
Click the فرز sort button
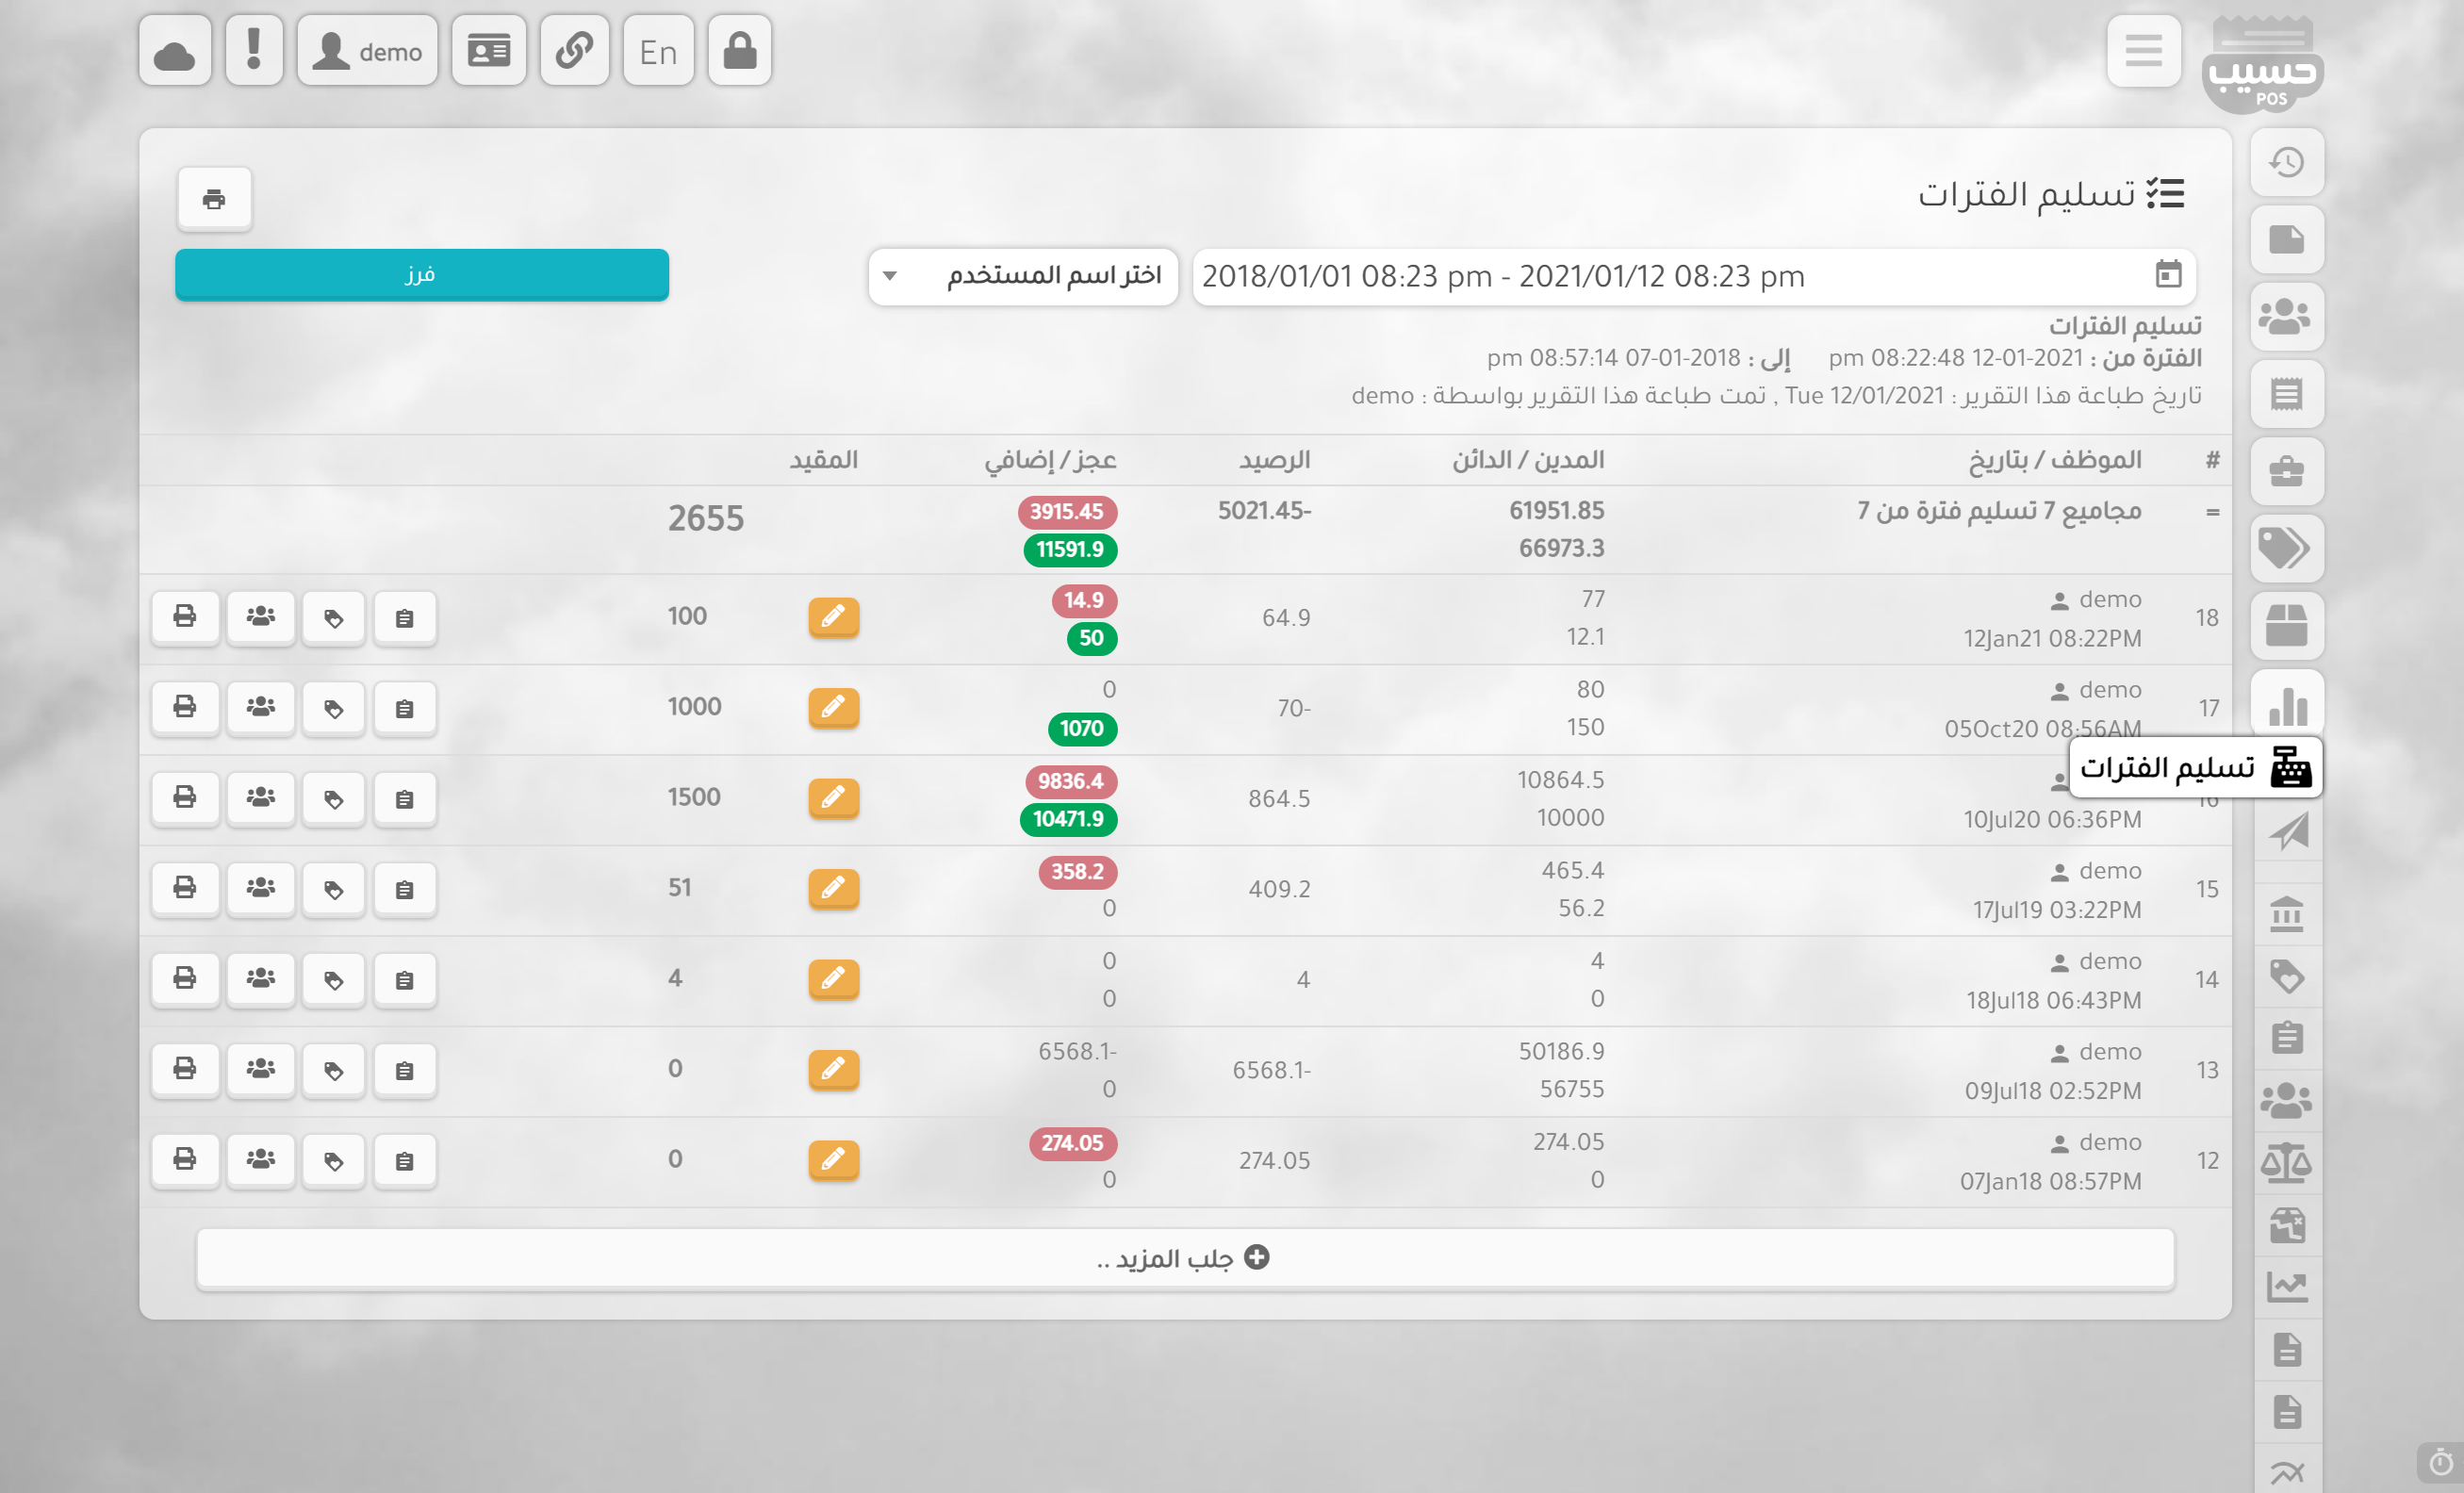tap(421, 275)
